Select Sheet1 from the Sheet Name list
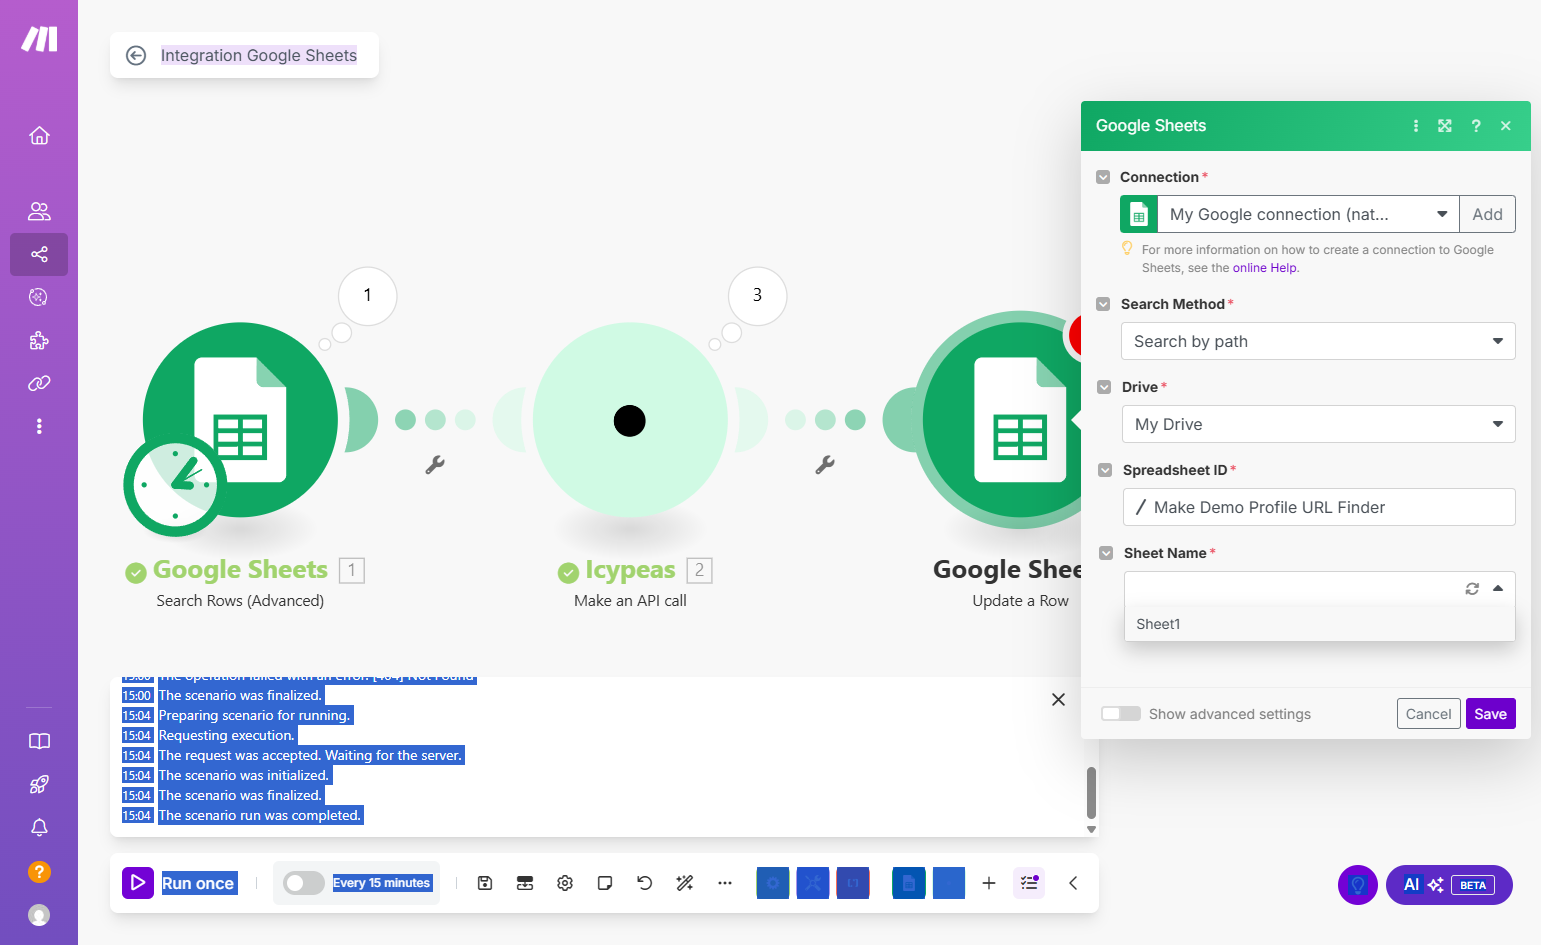Screen dimensions: 1541x945 (1319, 624)
